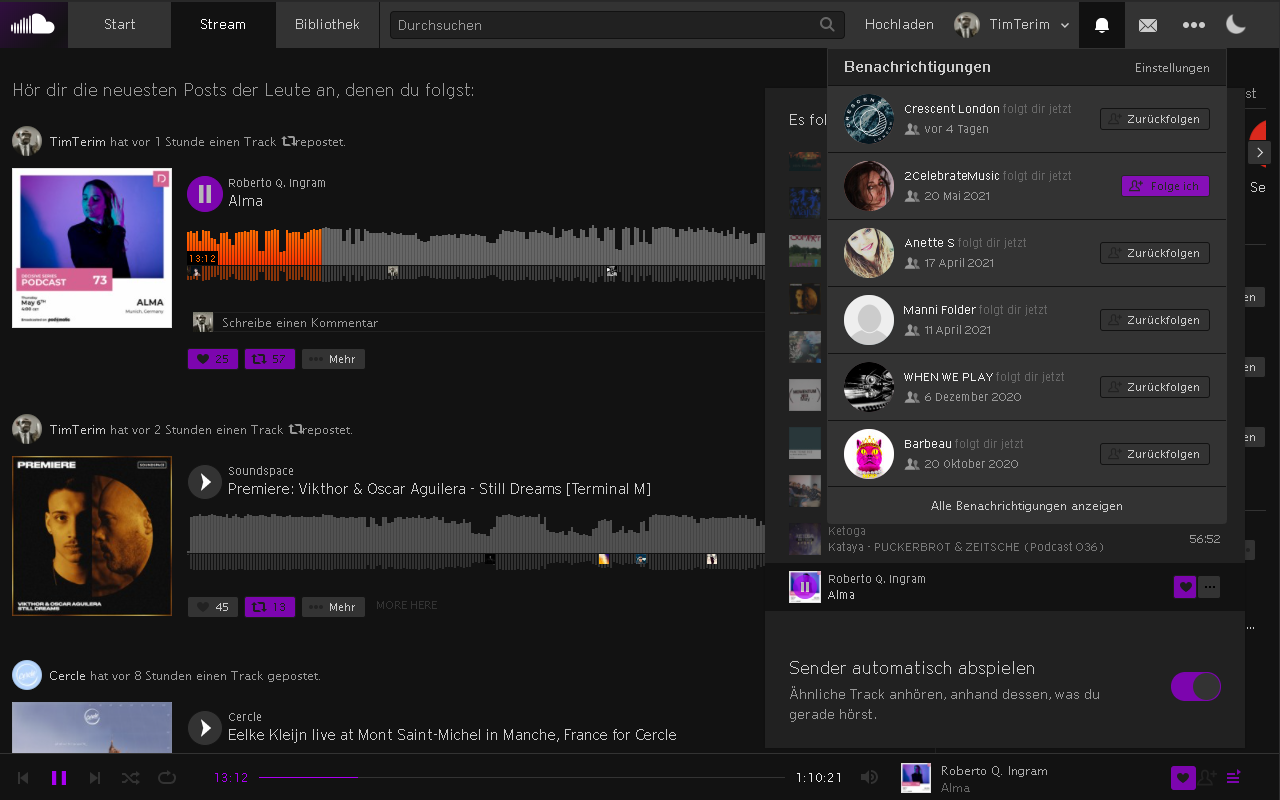Open Barbeau cat avatar
Image resolution: width=1280 pixels, height=800 pixels.
[869, 454]
